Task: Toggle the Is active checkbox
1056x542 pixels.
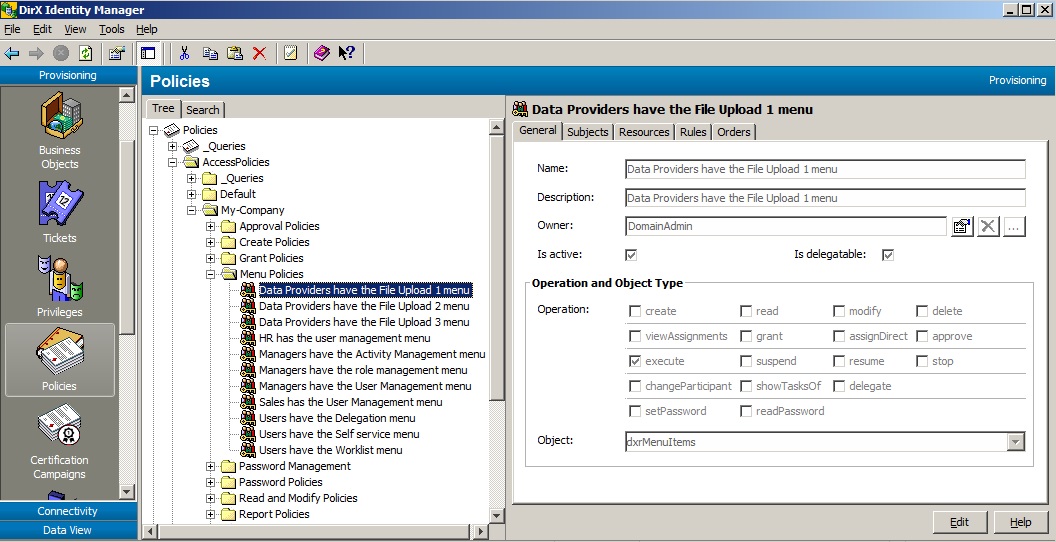Action: point(631,255)
